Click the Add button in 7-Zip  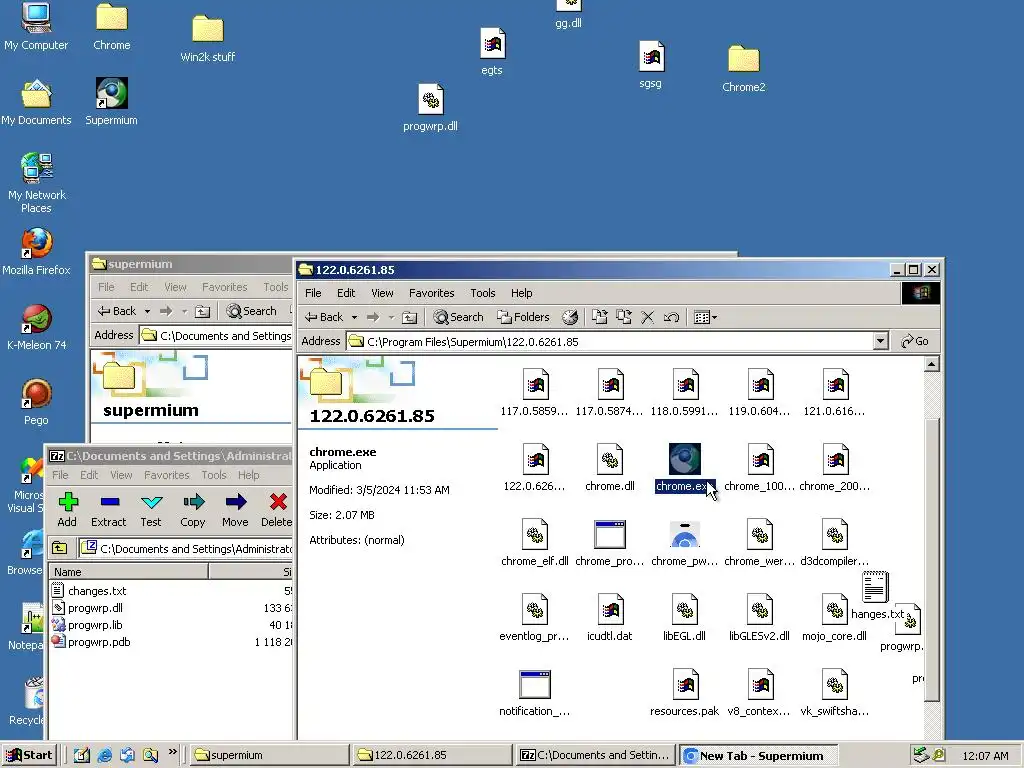click(67, 510)
